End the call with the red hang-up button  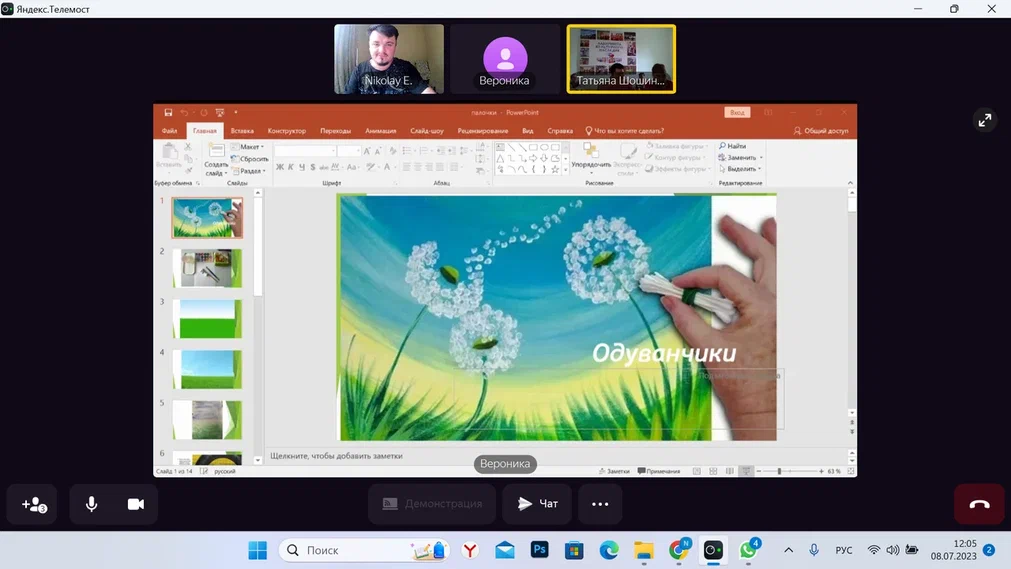(979, 505)
